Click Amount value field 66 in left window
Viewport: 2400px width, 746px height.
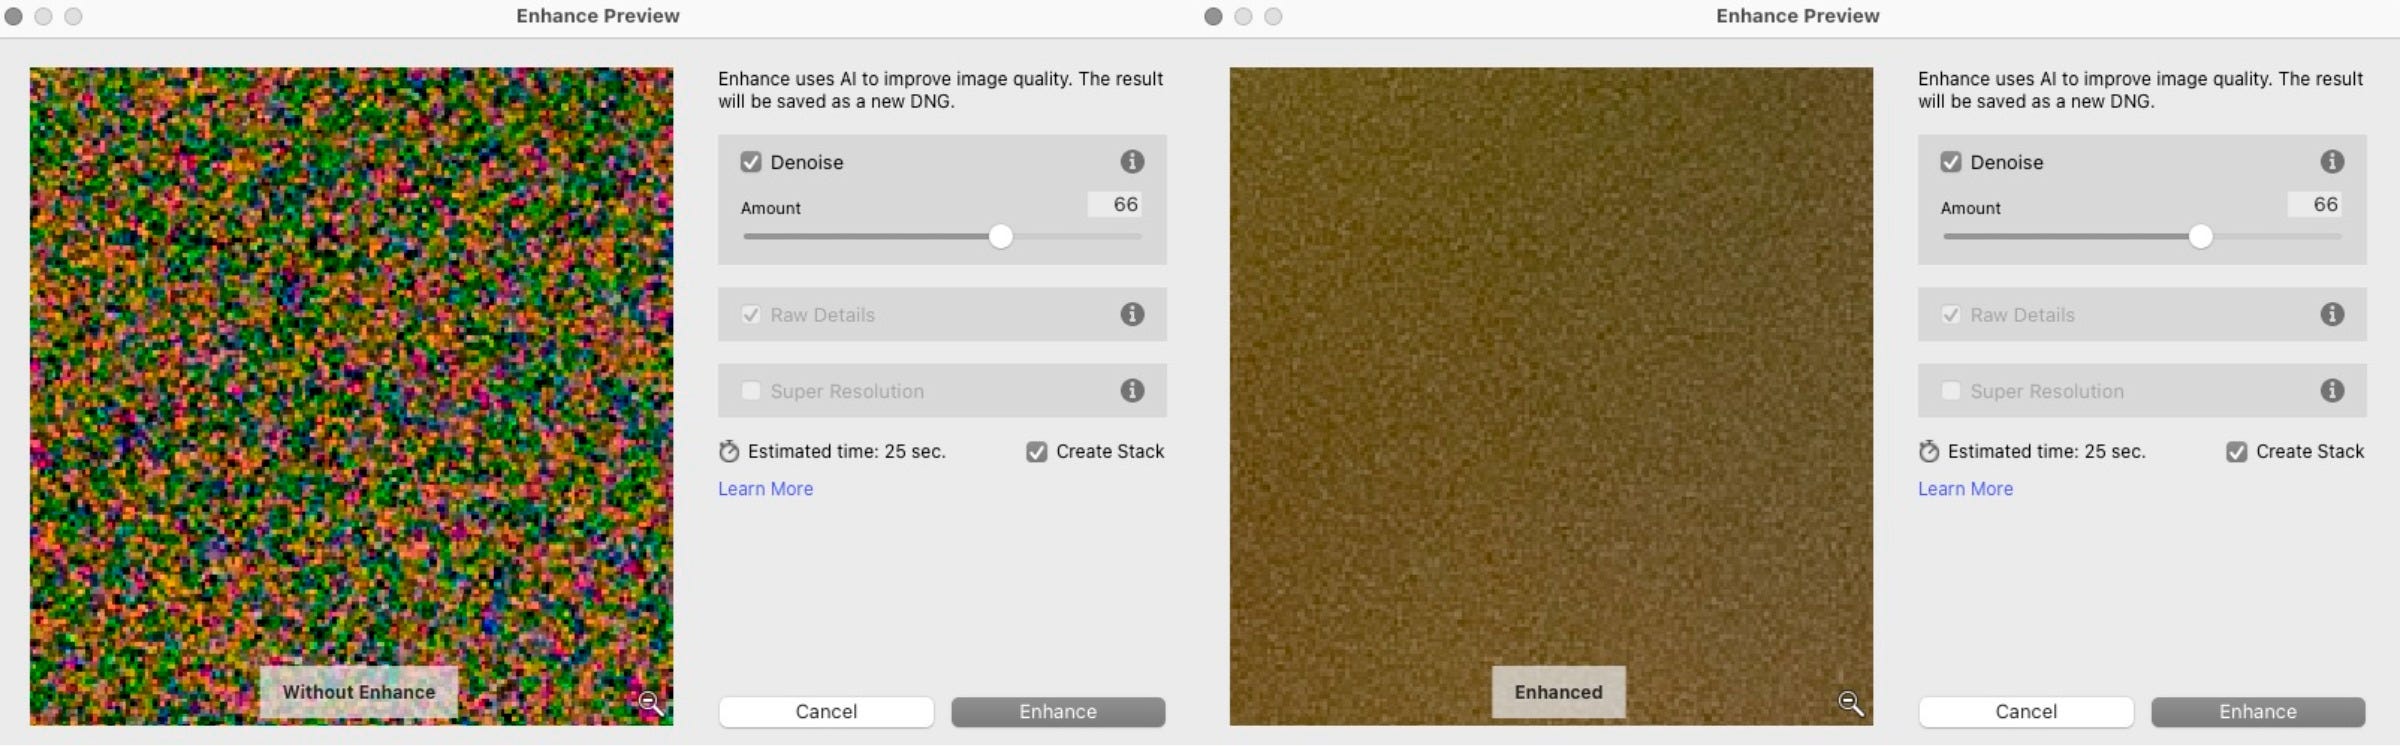[x=1115, y=205]
